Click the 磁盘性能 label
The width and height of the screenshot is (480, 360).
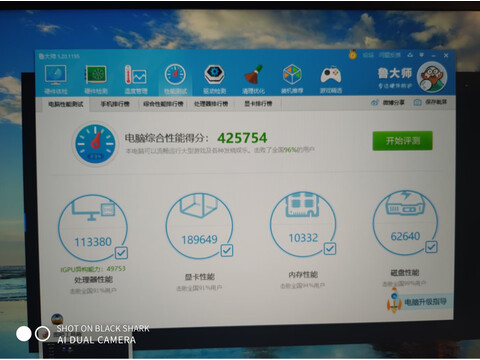(405, 273)
